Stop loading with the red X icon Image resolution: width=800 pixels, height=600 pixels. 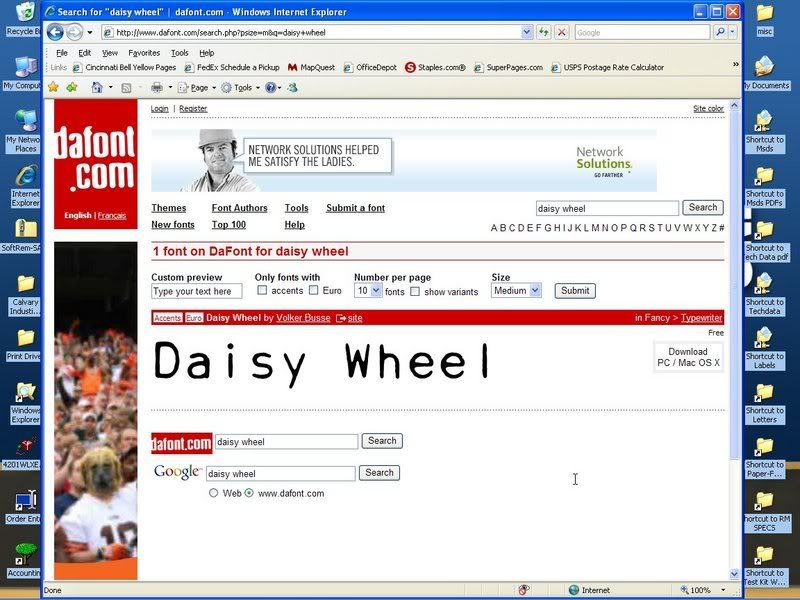click(x=562, y=32)
